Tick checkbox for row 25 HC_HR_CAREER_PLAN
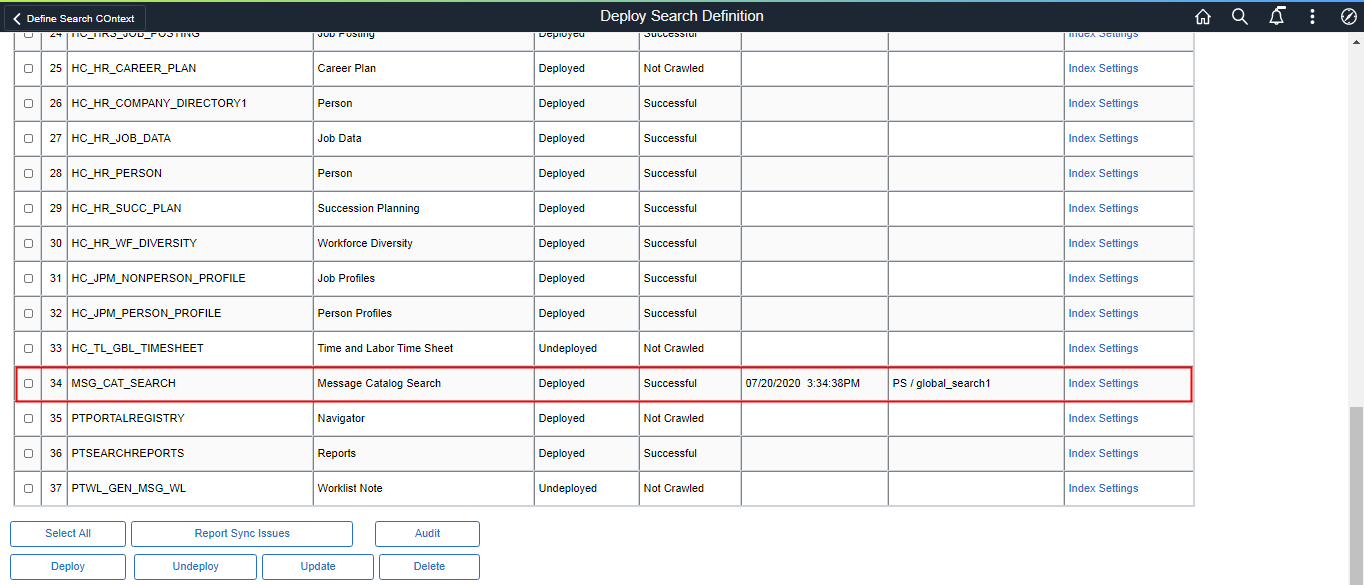The height and width of the screenshot is (585, 1364). (28, 69)
